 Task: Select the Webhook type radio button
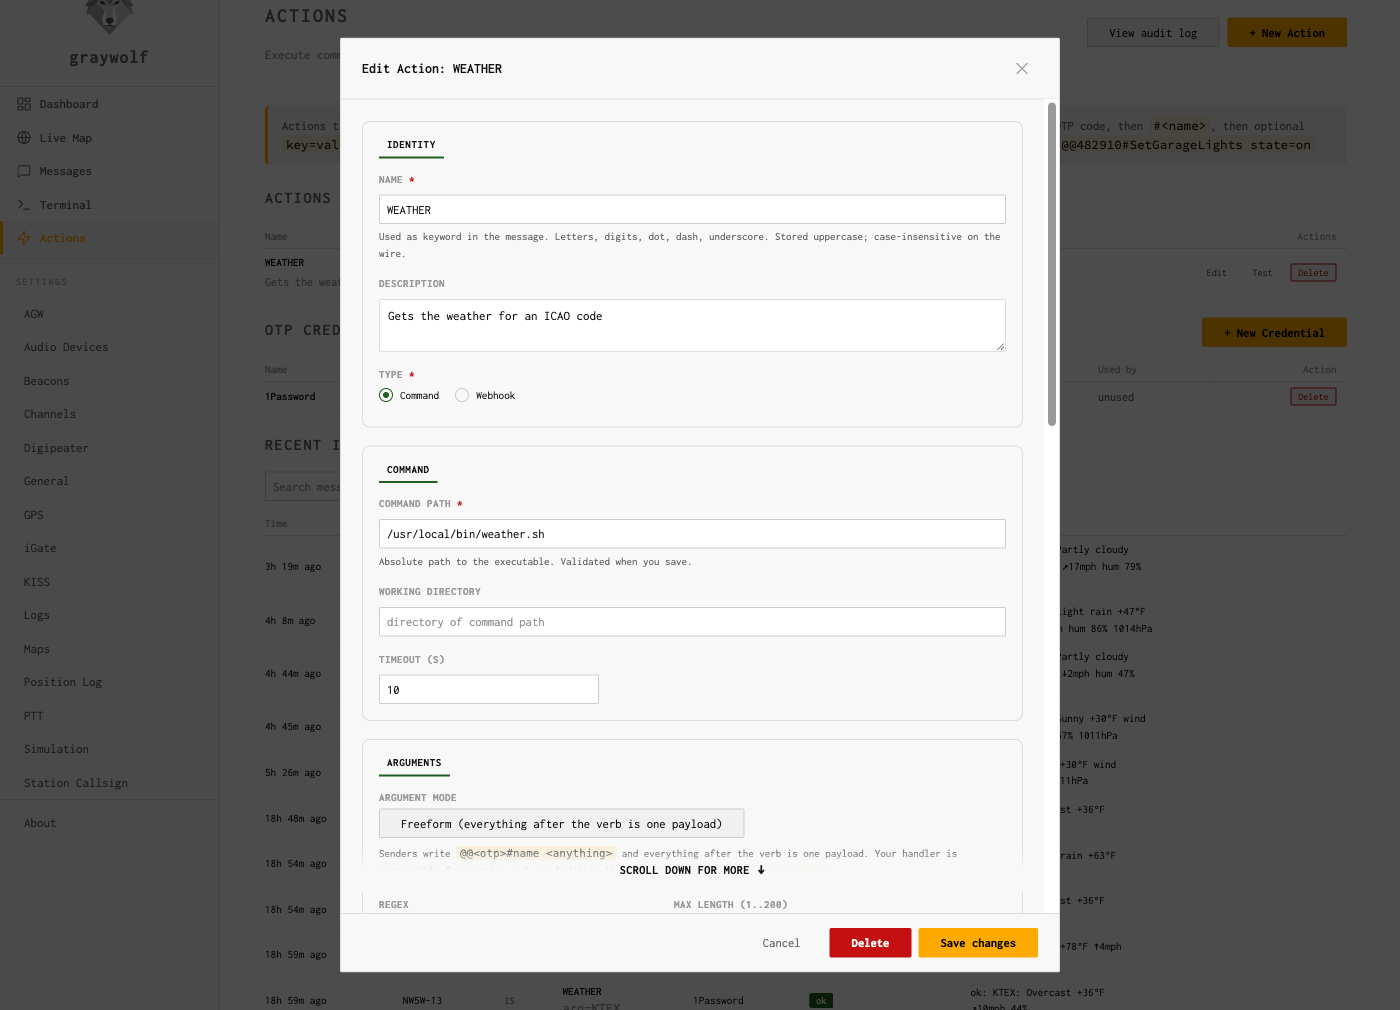tap(462, 395)
